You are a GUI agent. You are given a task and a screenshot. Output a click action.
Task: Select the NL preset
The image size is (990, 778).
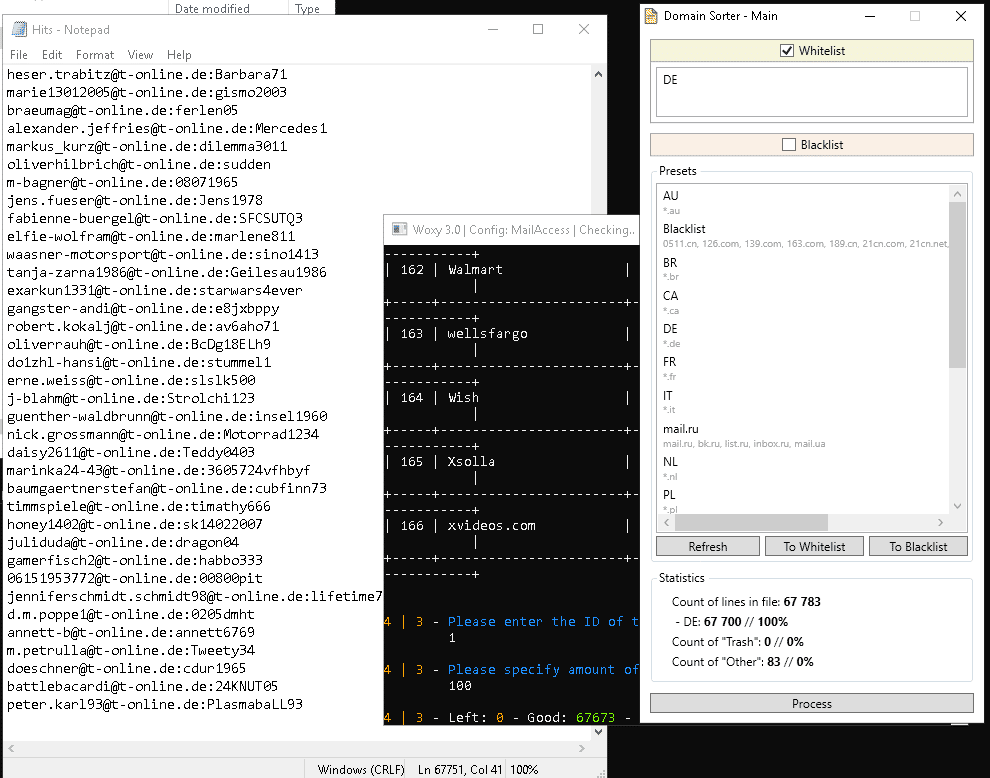coord(802,468)
